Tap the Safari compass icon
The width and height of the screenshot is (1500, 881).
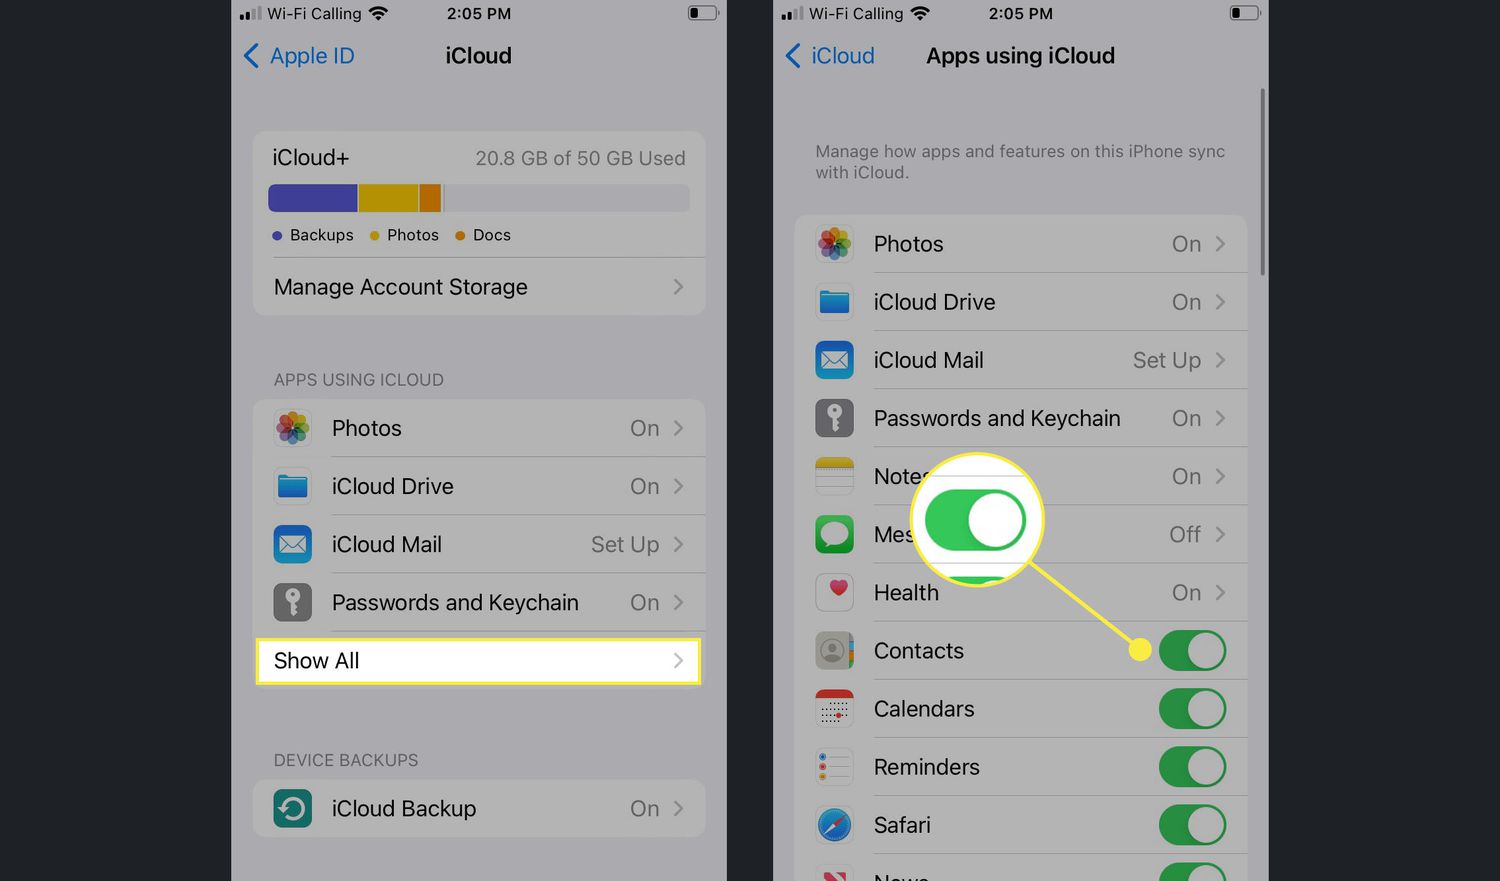click(x=834, y=825)
